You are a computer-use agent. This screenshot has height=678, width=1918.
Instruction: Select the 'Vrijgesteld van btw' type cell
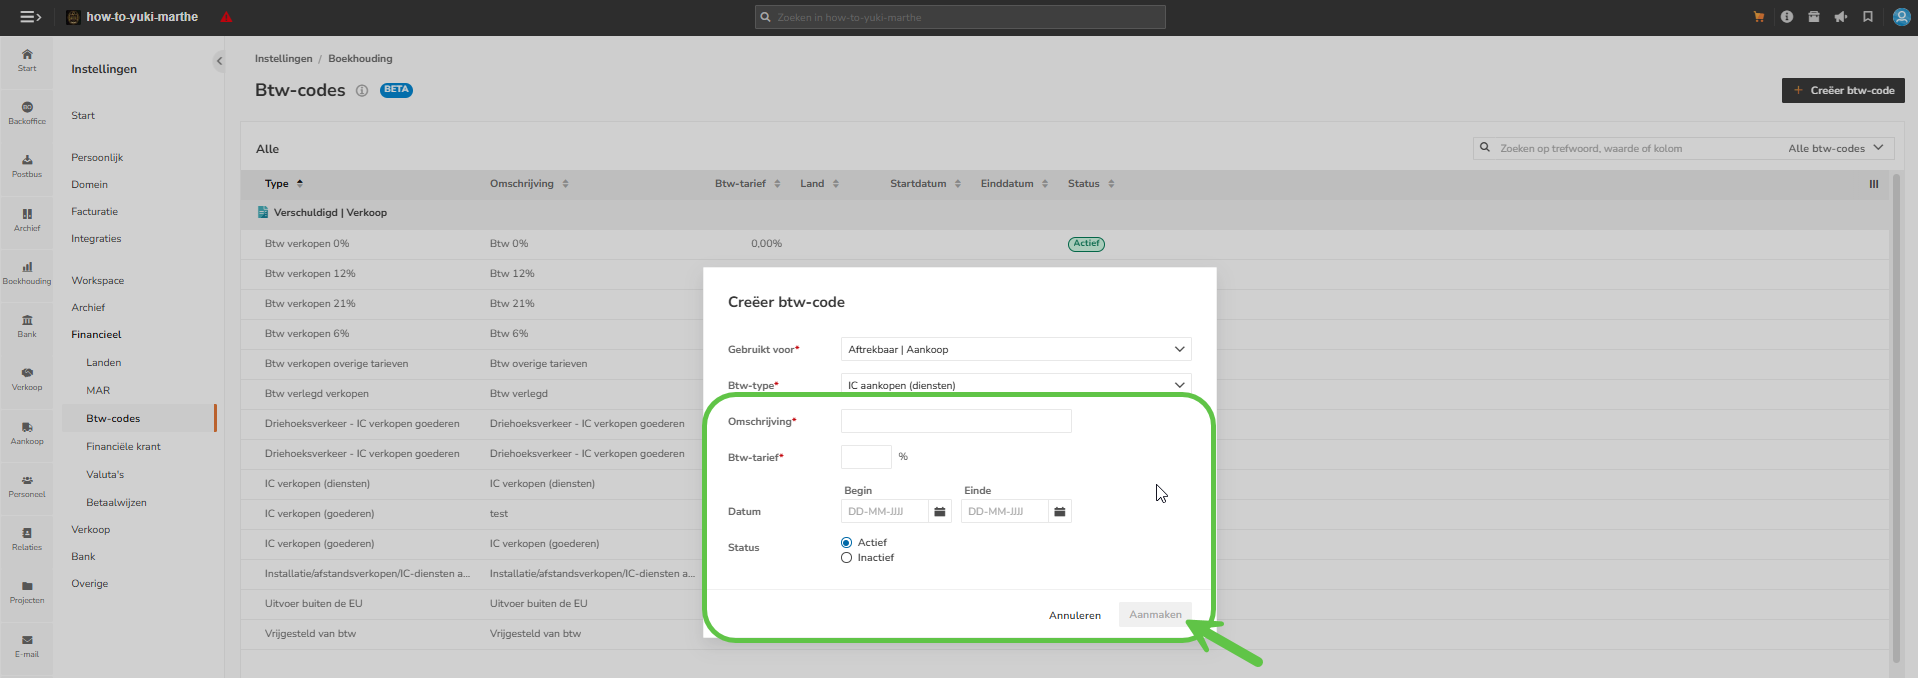pyautogui.click(x=310, y=634)
